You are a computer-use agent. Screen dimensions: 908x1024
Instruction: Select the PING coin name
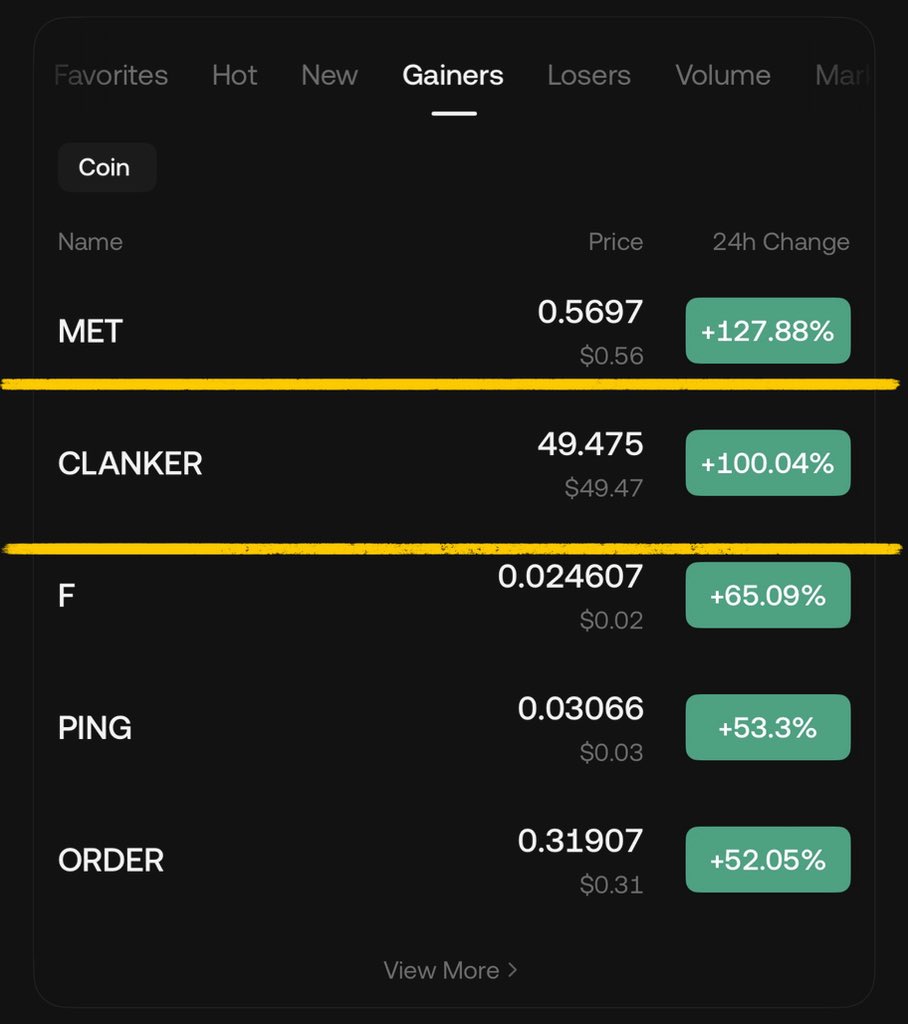(x=95, y=727)
